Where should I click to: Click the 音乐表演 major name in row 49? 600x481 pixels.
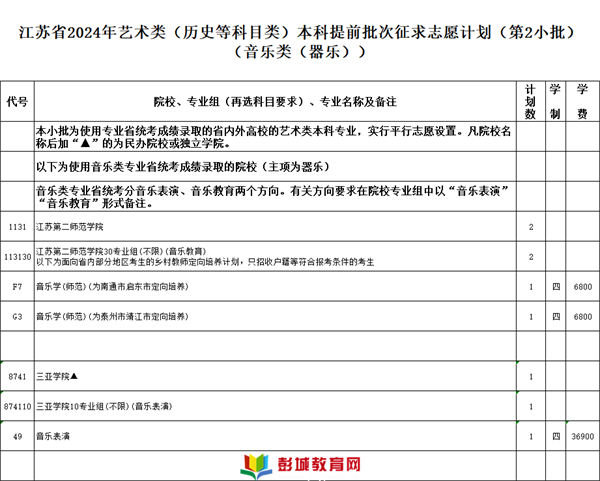(x=53, y=436)
